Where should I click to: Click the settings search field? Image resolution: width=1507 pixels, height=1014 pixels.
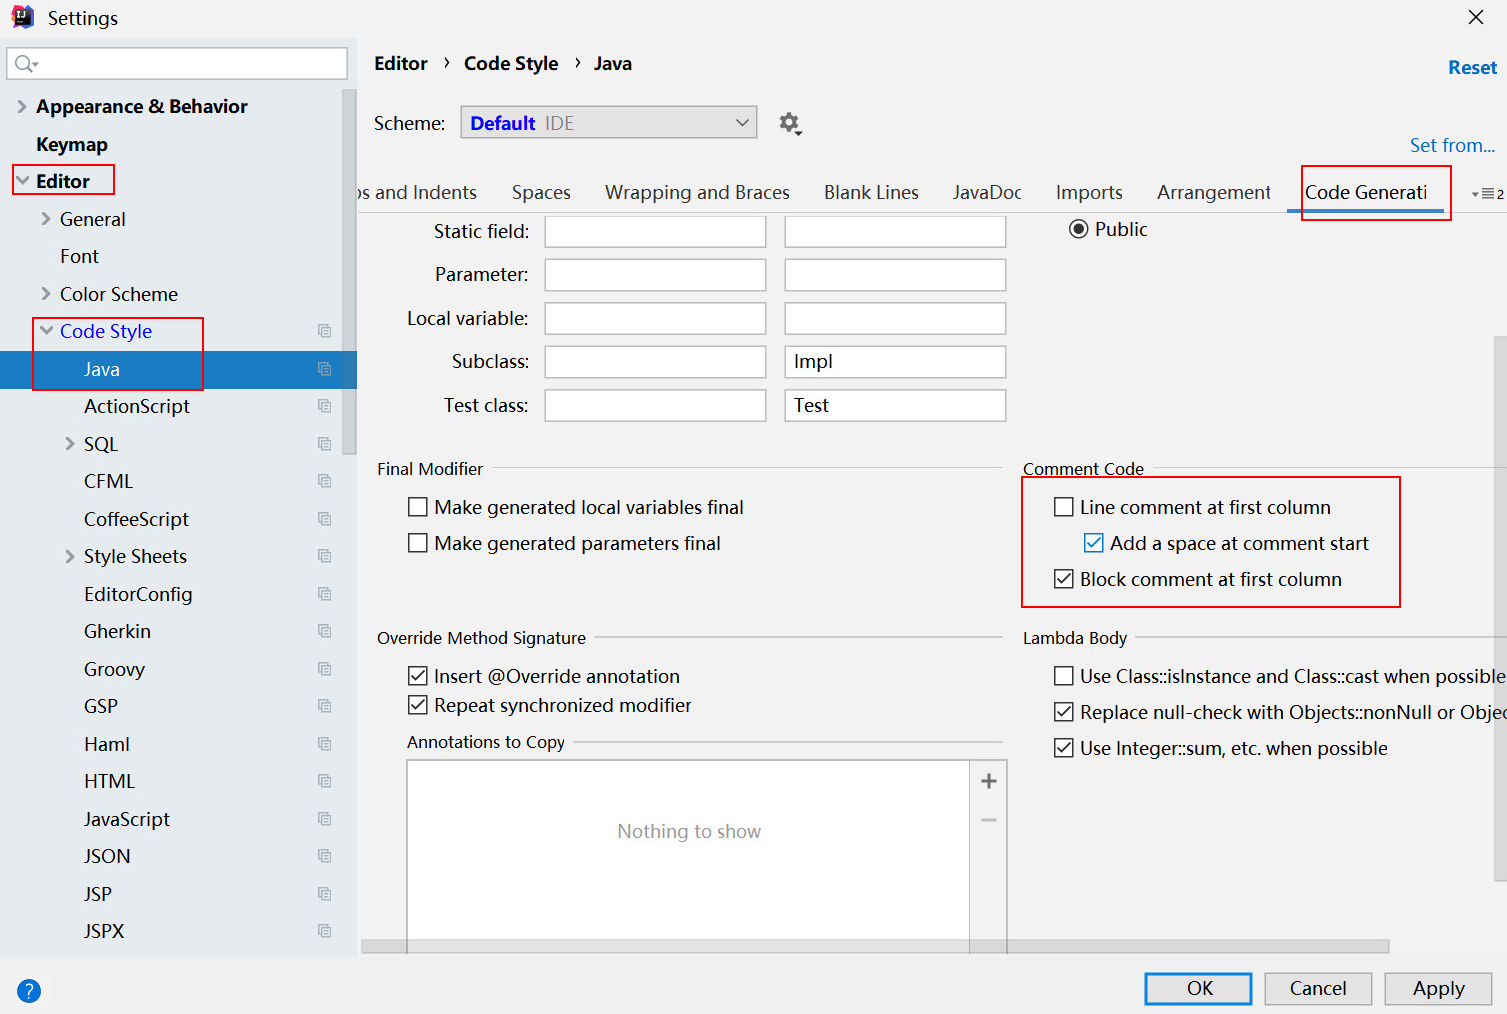177,64
